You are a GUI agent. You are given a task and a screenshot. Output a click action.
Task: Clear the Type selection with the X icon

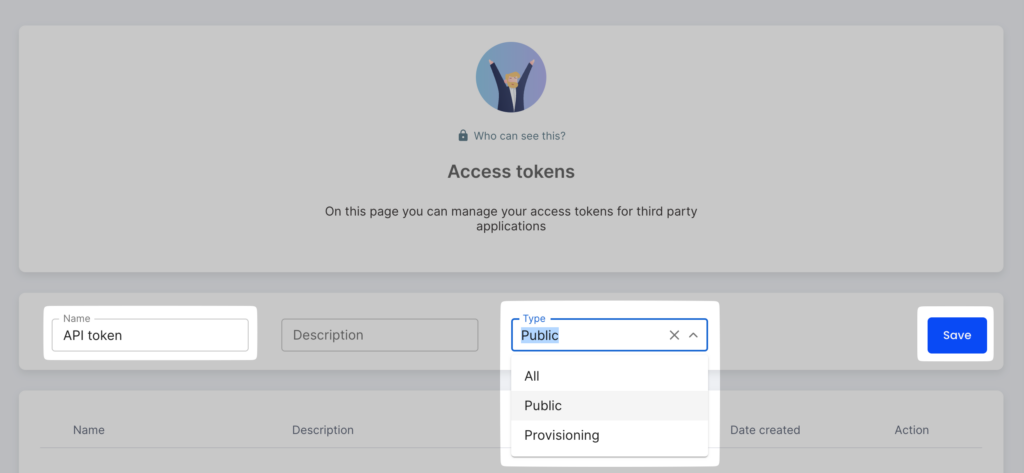674,335
